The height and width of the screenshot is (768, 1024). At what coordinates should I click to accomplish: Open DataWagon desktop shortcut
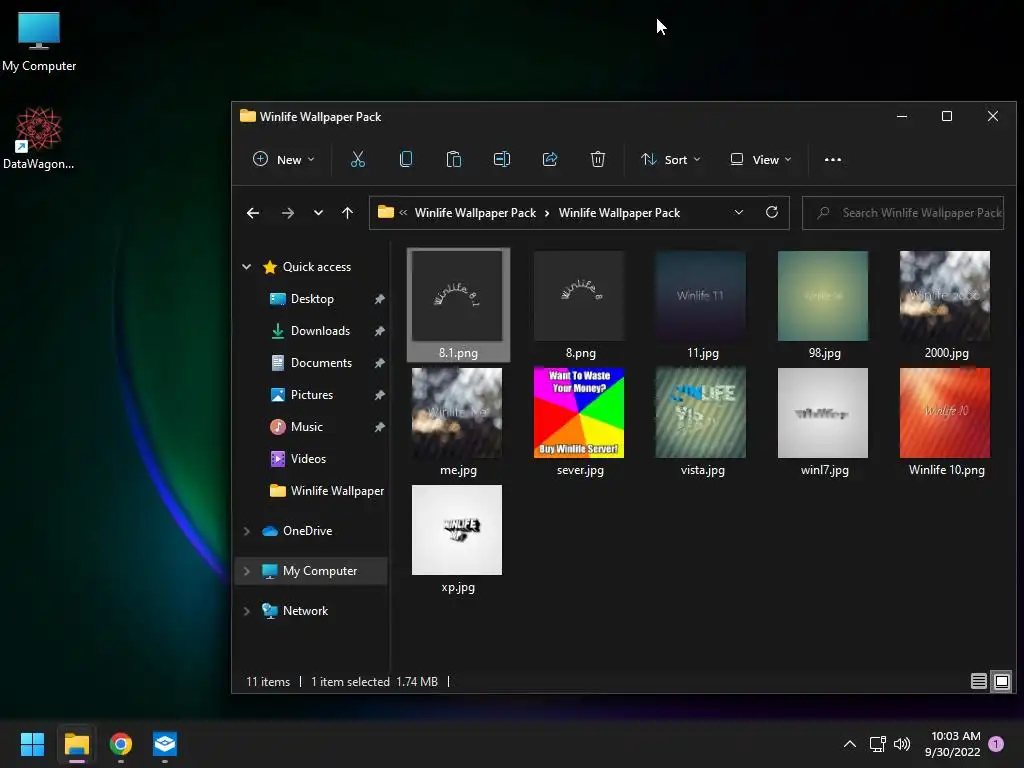point(39,138)
